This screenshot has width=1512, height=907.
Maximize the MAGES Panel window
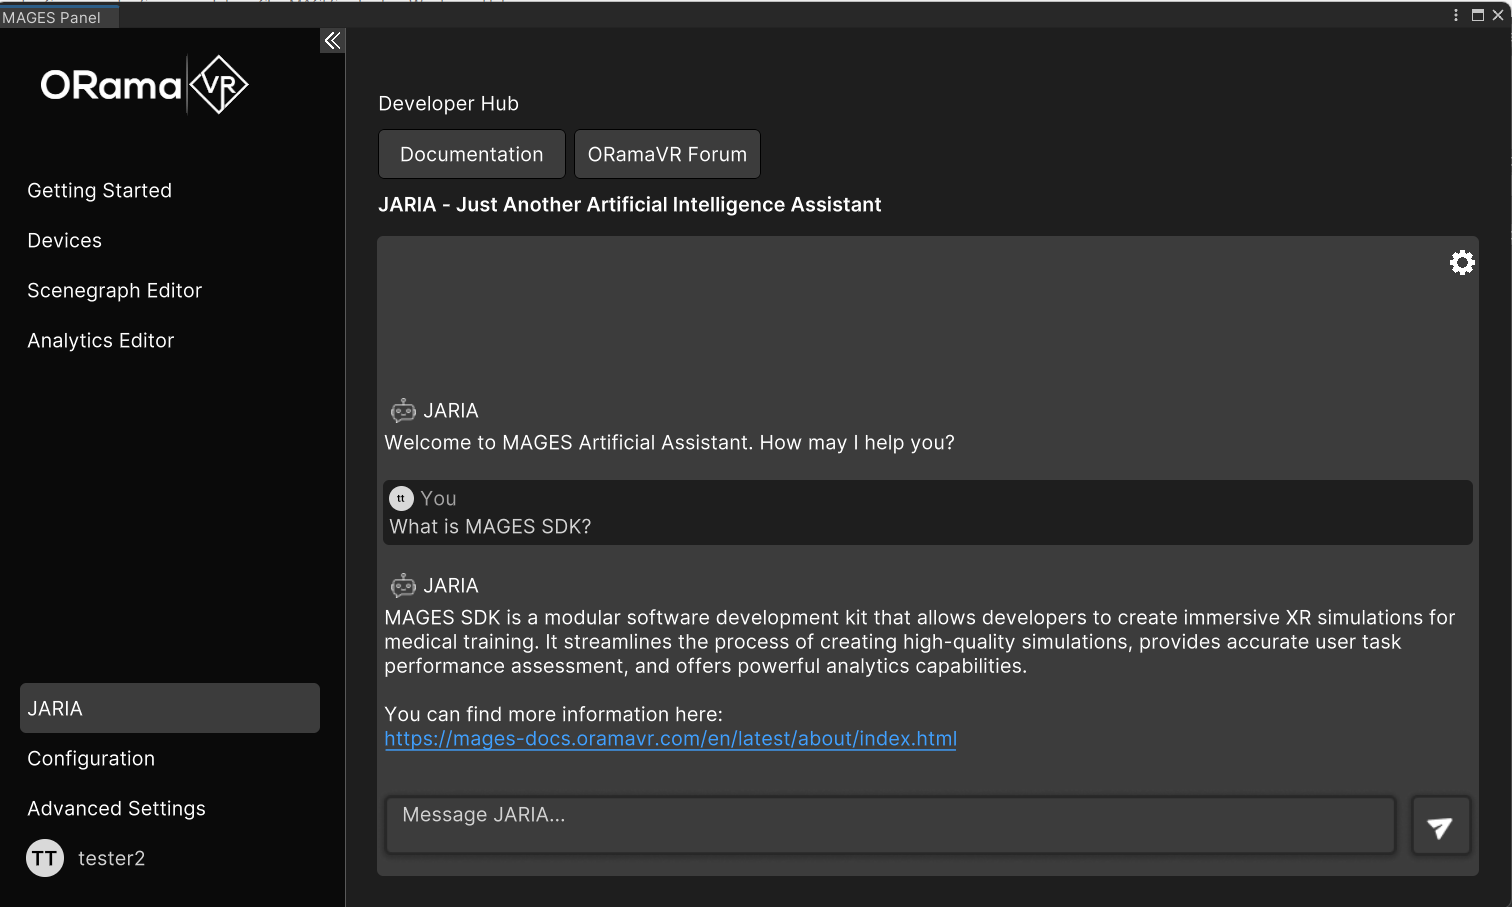click(x=1477, y=15)
